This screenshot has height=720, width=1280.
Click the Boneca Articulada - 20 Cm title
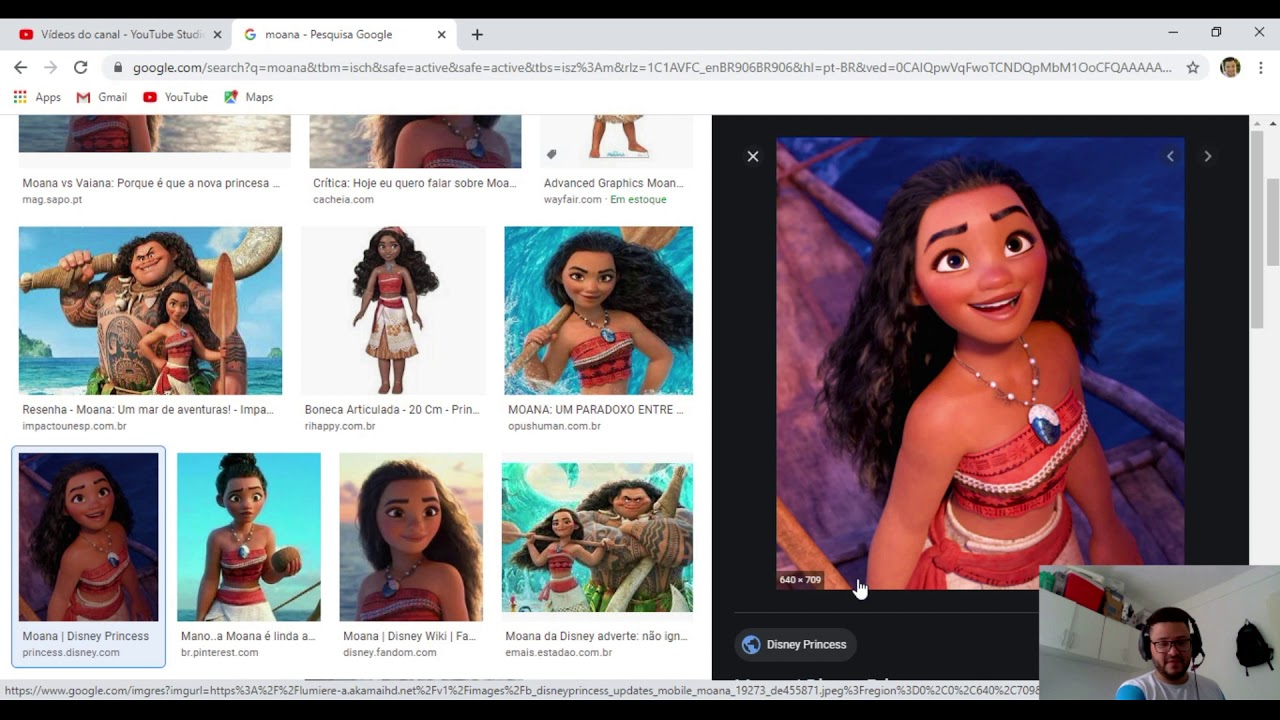pos(392,410)
